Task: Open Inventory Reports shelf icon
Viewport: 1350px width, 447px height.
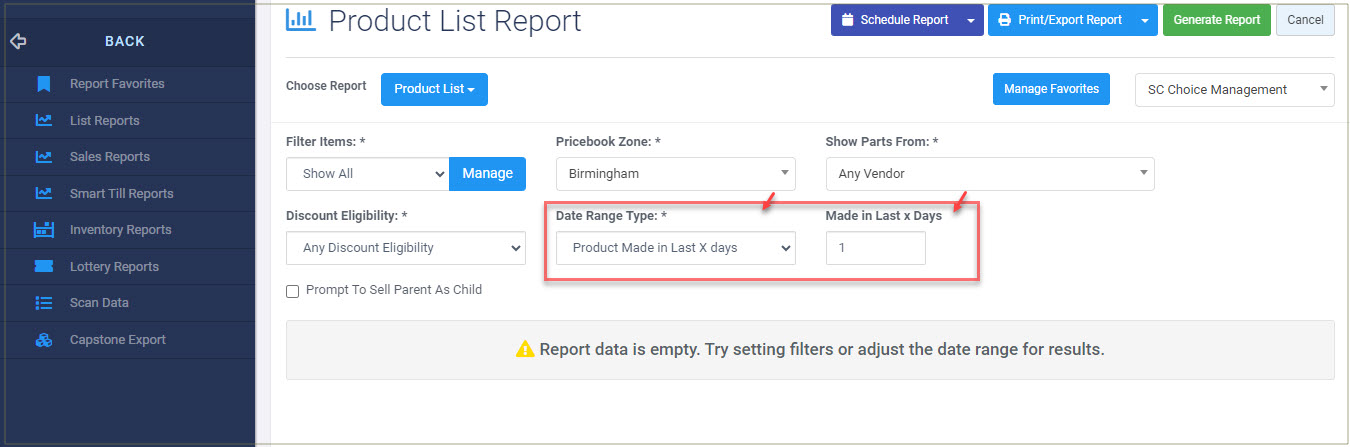Action: point(43,230)
